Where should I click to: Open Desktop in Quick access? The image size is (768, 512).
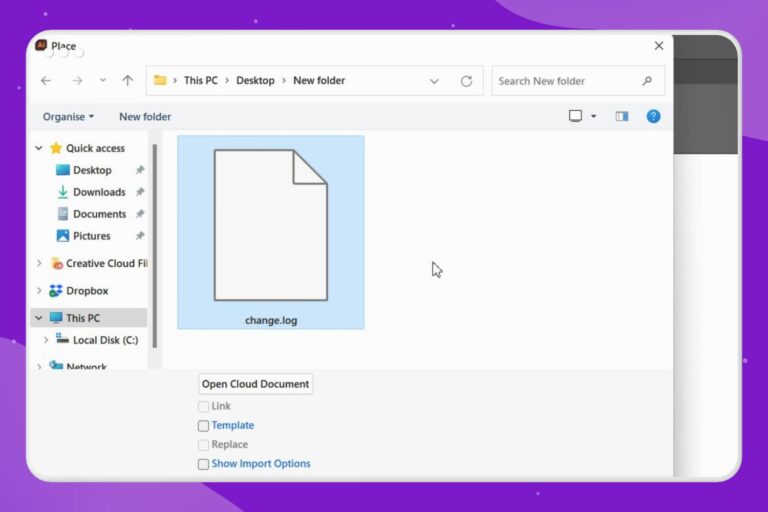click(x=92, y=170)
